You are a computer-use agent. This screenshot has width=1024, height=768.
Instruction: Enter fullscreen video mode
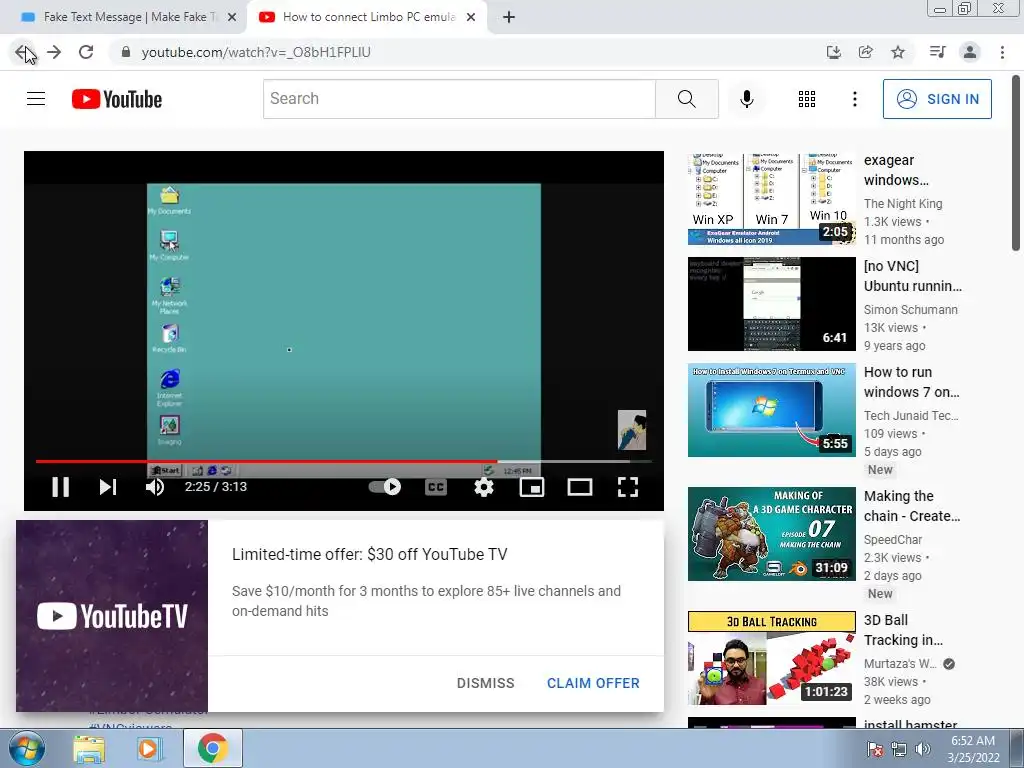pyautogui.click(x=628, y=487)
